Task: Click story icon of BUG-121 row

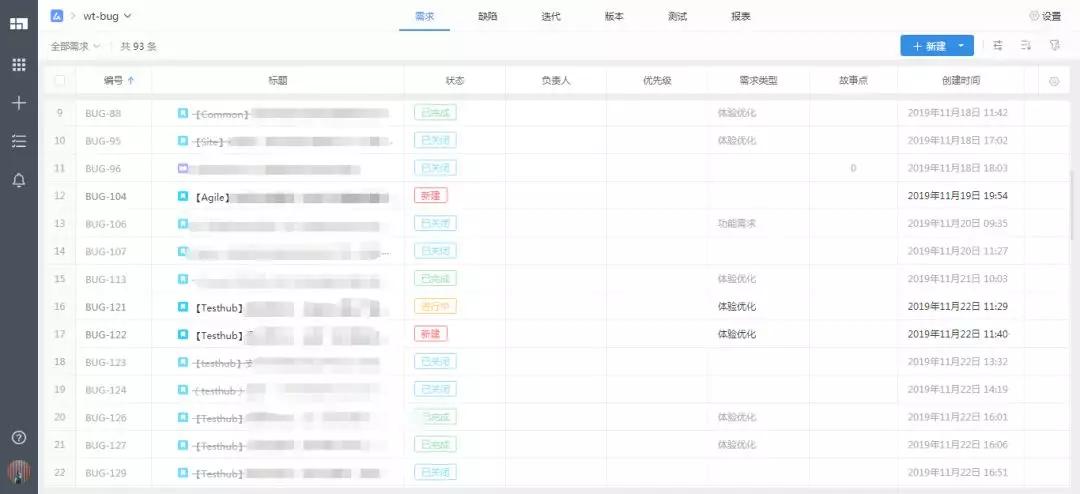Action: point(183,307)
